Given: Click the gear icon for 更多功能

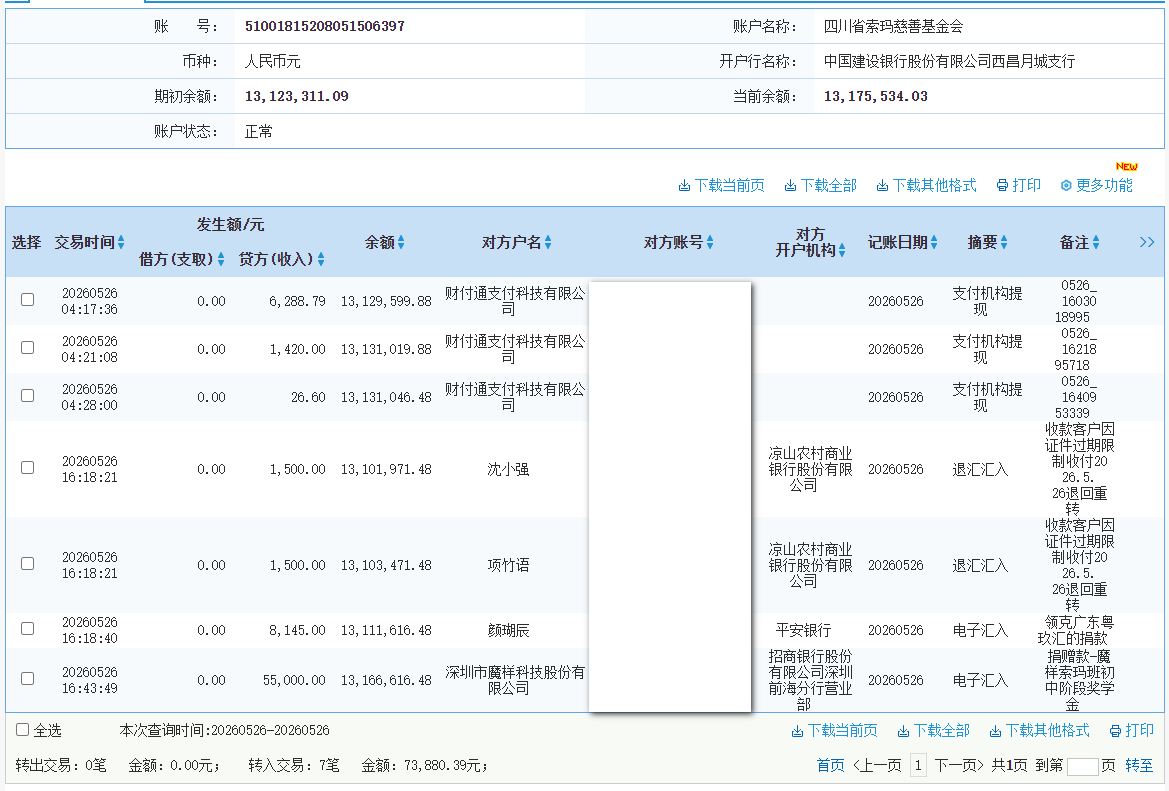Looking at the screenshot, I should 1066,186.
